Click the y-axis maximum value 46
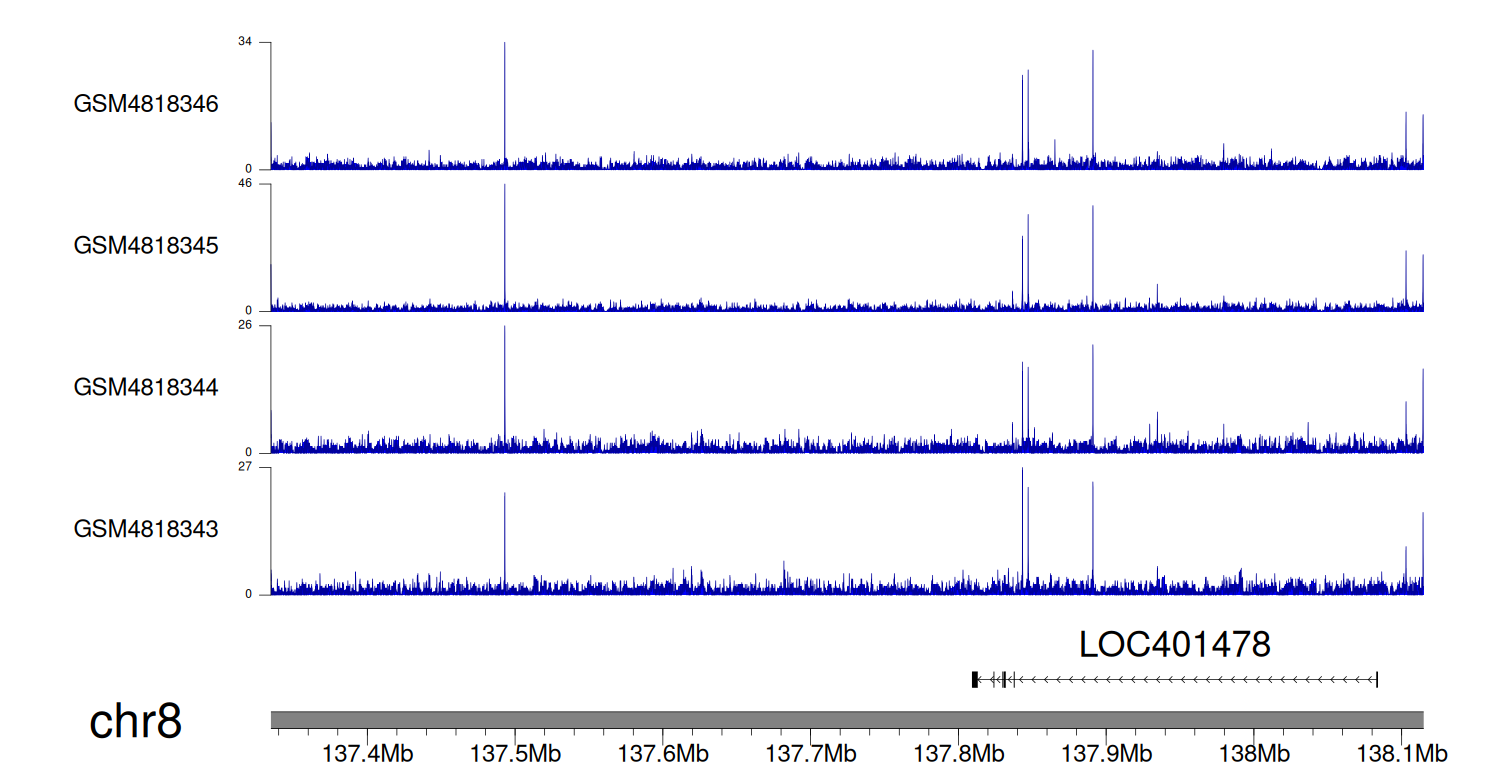 click(x=245, y=184)
